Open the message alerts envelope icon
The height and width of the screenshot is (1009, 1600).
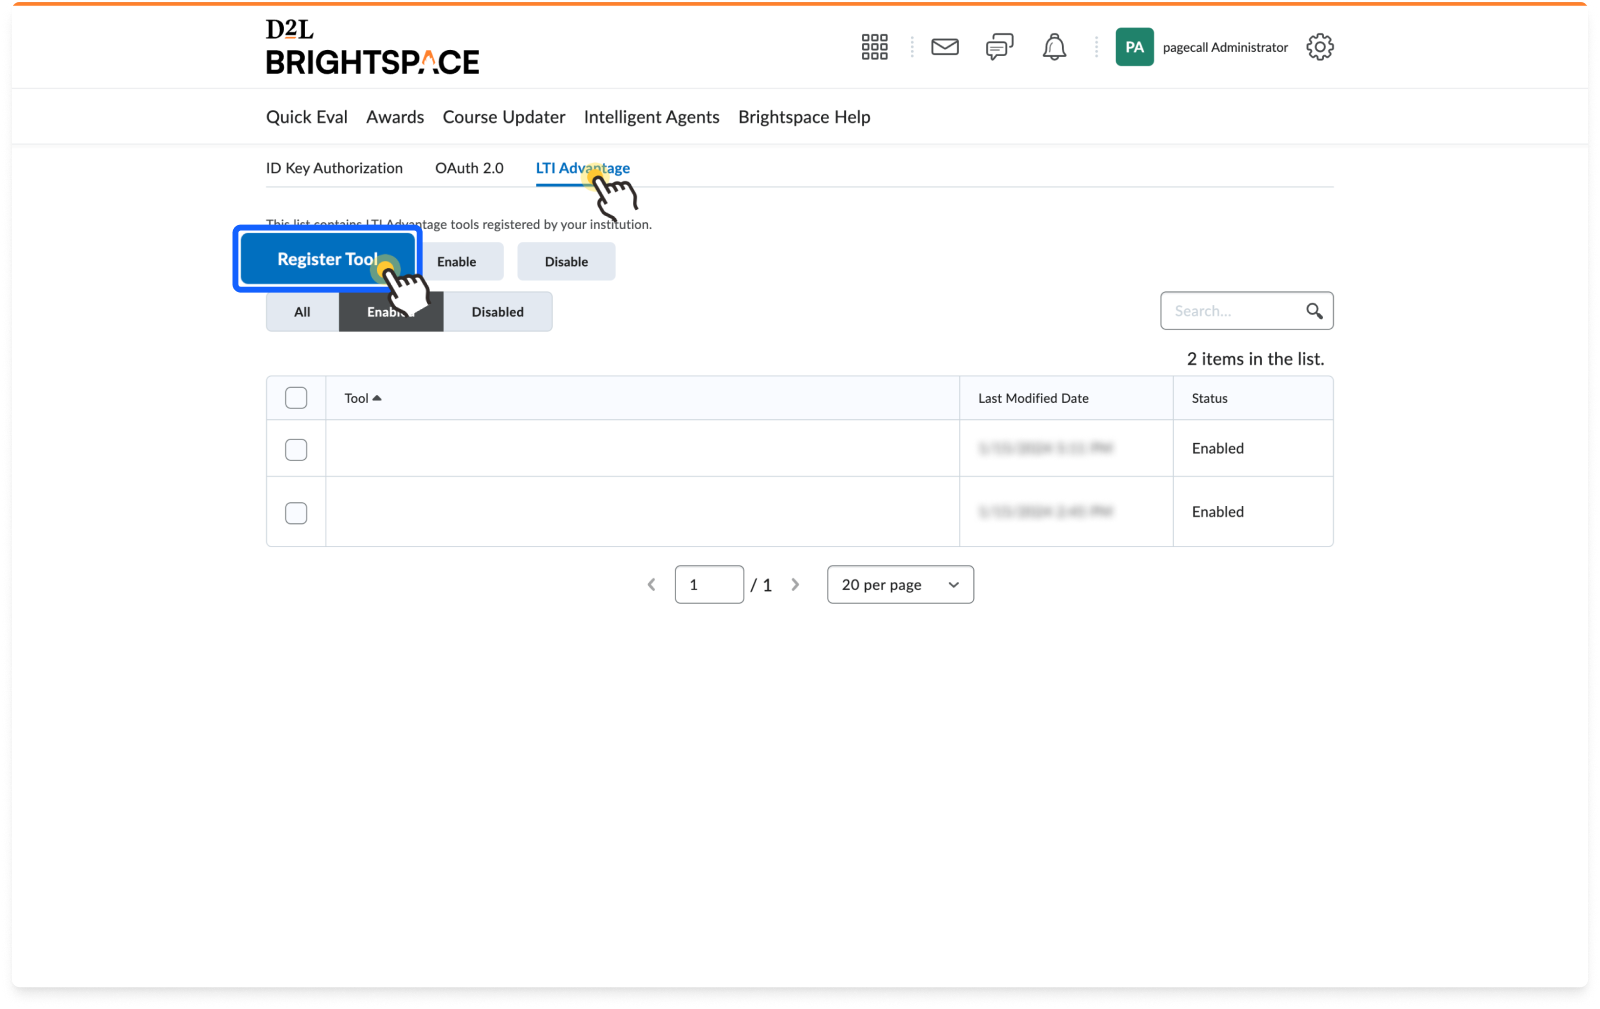[944, 47]
